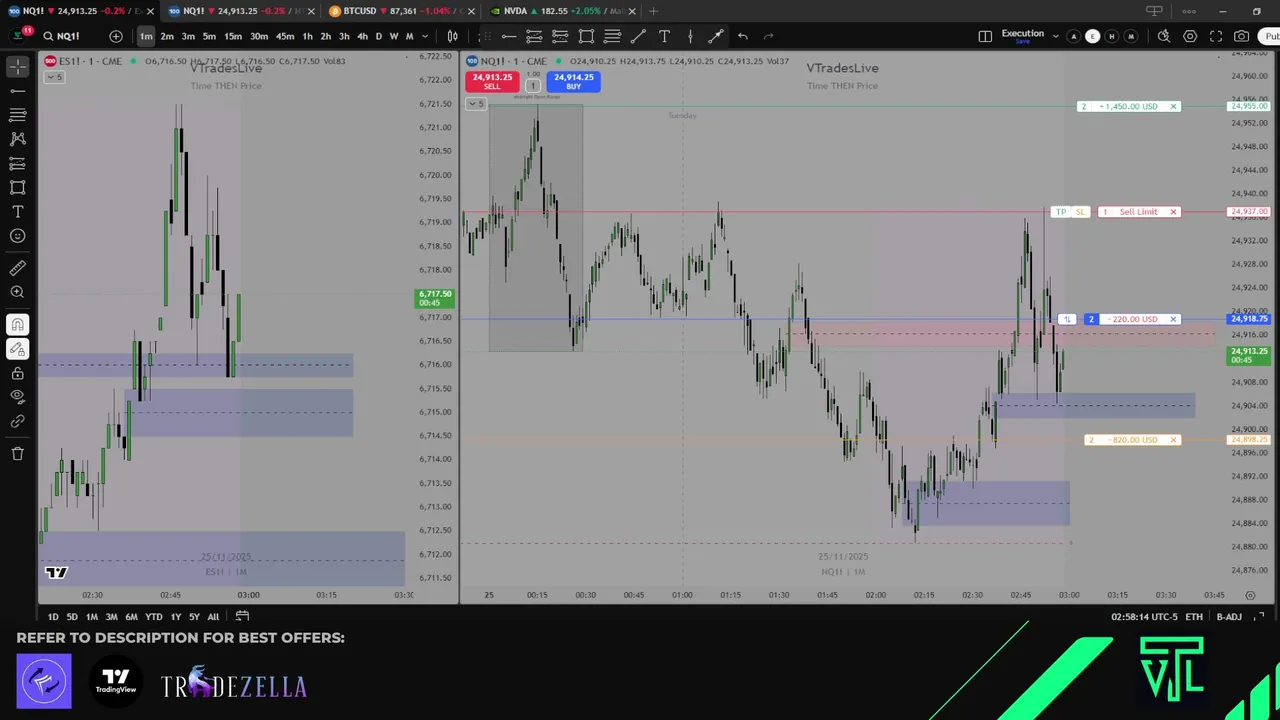The width and height of the screenshot is (1280, 720).
Task: Toggle magnet mode on
Action: (18, 325)
